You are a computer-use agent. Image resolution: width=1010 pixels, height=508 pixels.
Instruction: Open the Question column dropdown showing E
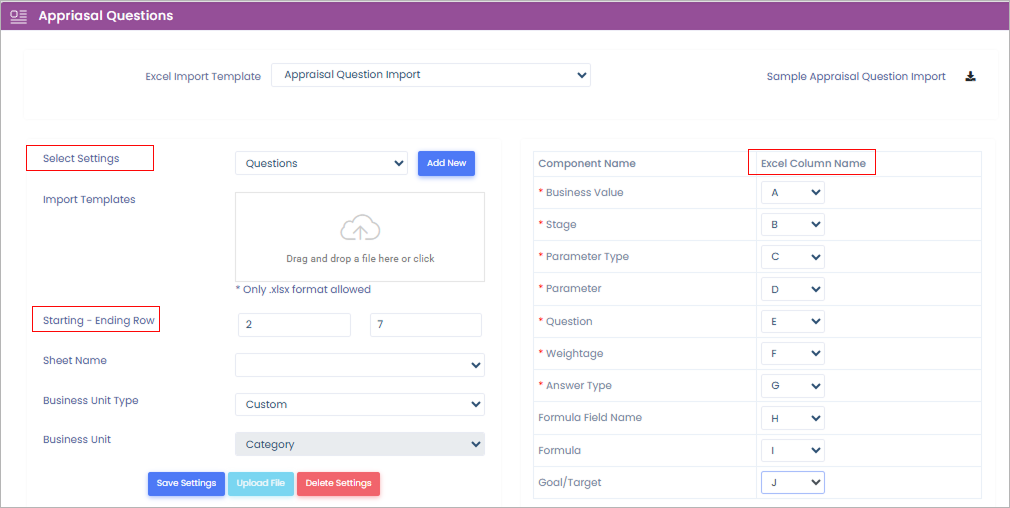pyautogui.click(x=793, y=321)
